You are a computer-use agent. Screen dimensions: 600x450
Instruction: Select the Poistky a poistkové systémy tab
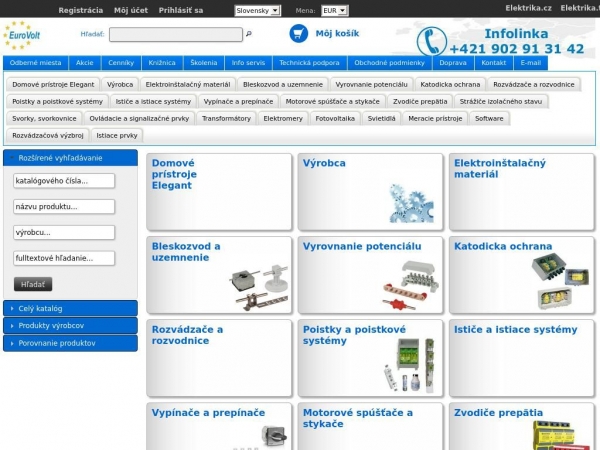(x=57, y=101)
